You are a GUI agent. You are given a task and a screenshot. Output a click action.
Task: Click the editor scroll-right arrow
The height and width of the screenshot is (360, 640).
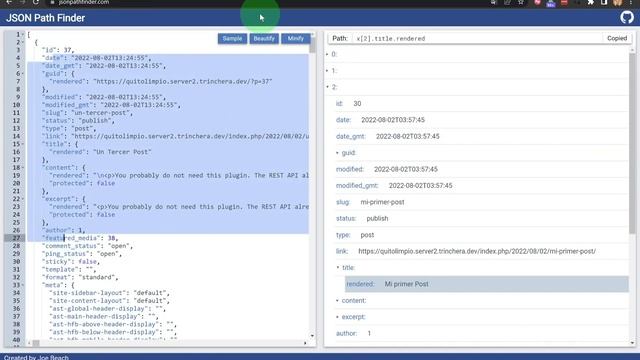pos(305,343)
